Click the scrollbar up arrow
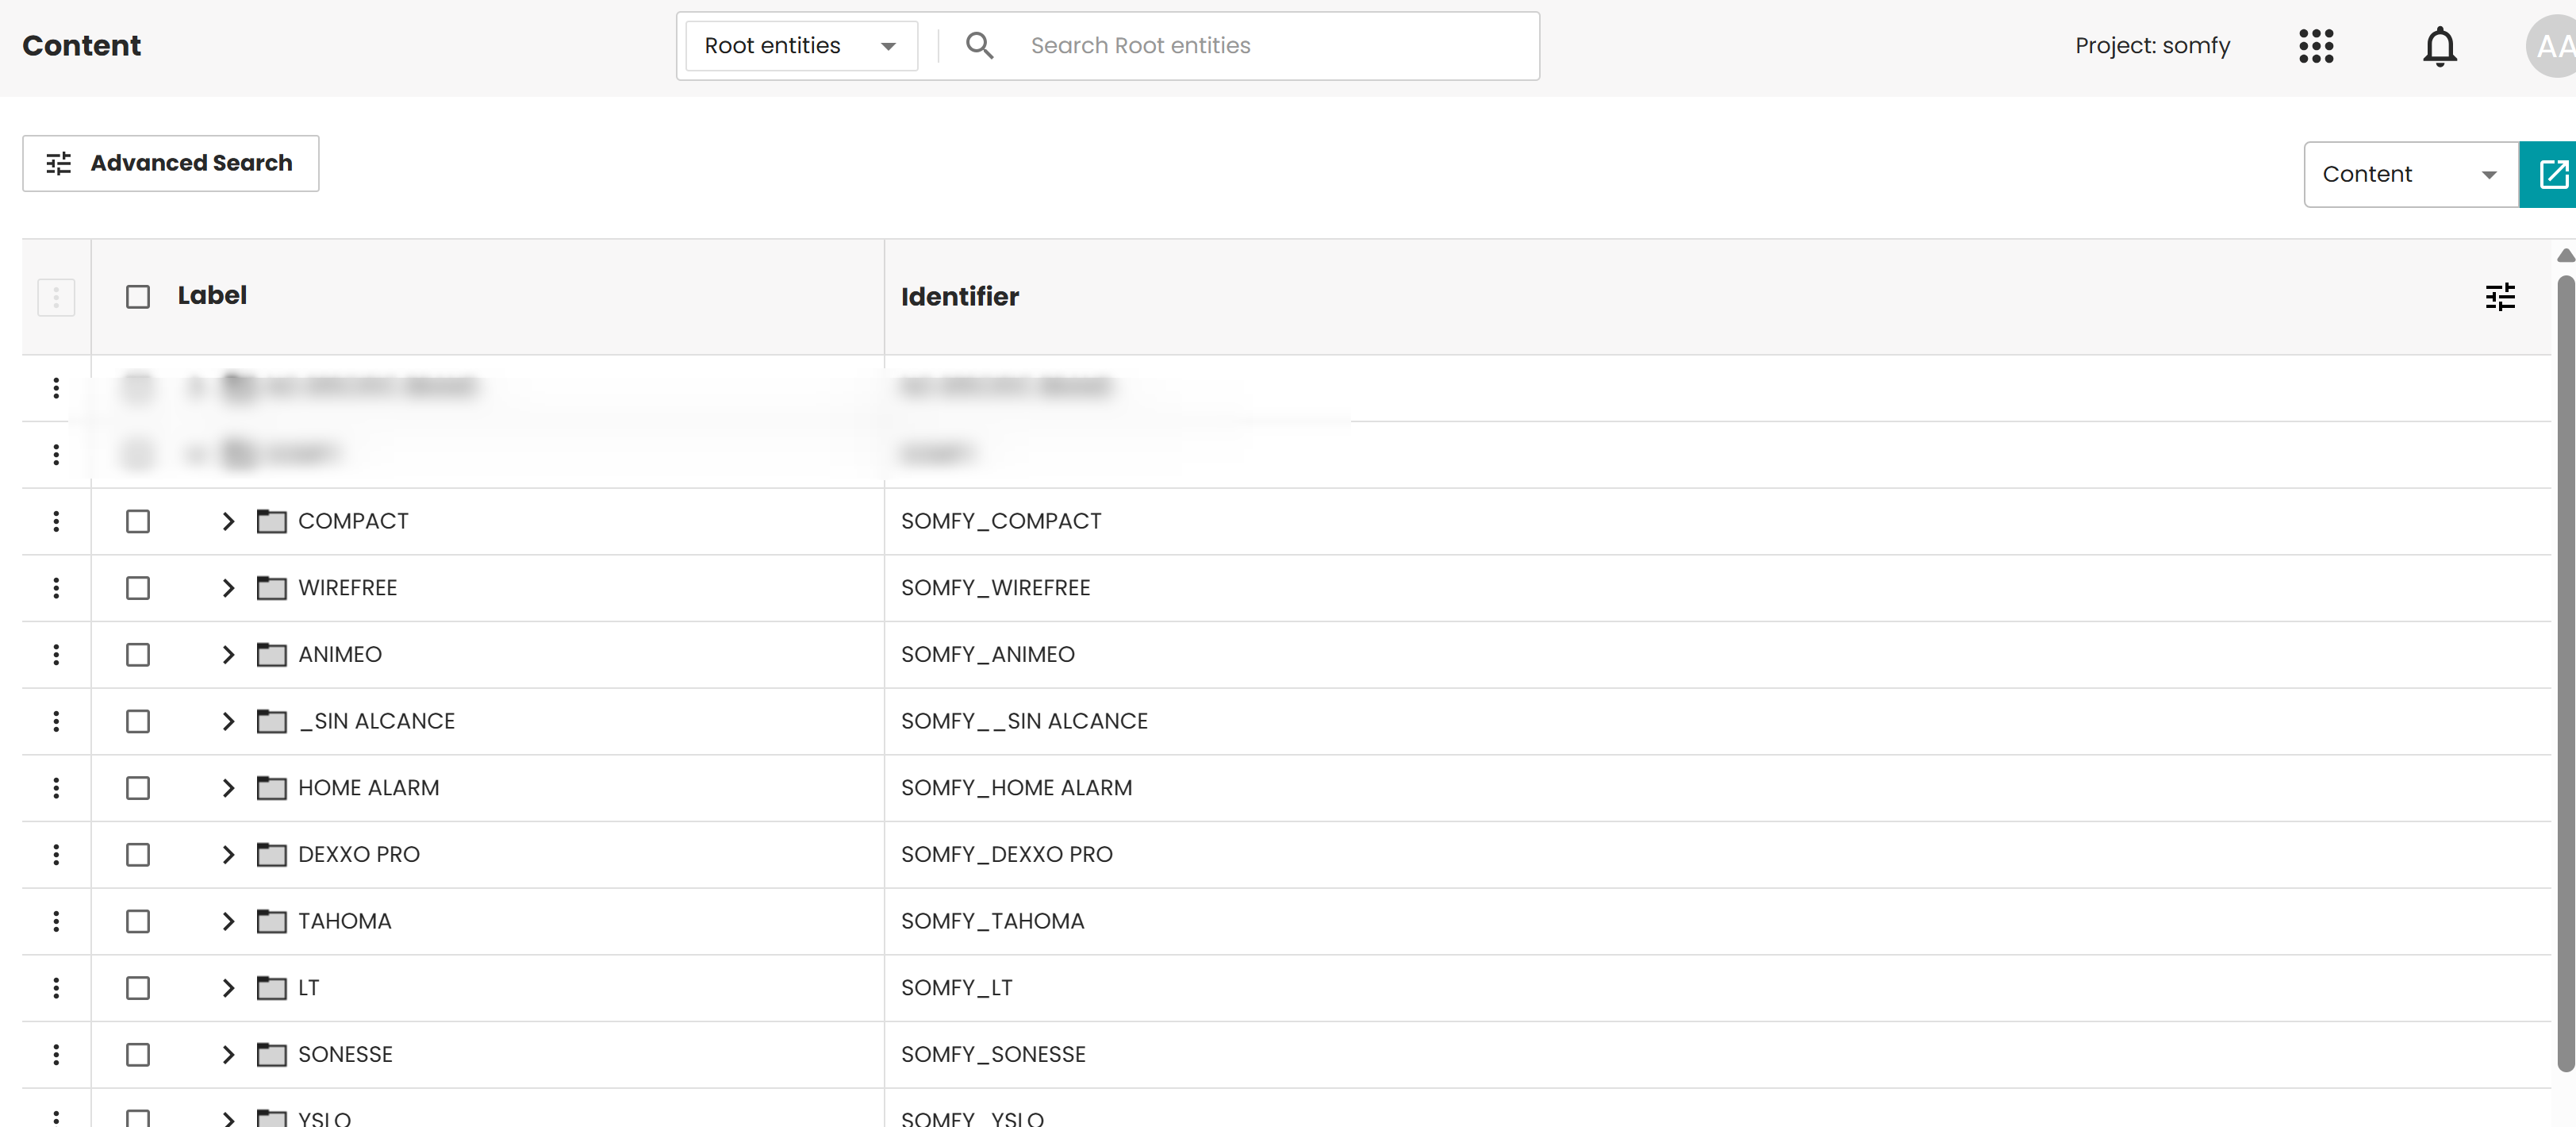2576x1127 pixels. point(2566,256)
